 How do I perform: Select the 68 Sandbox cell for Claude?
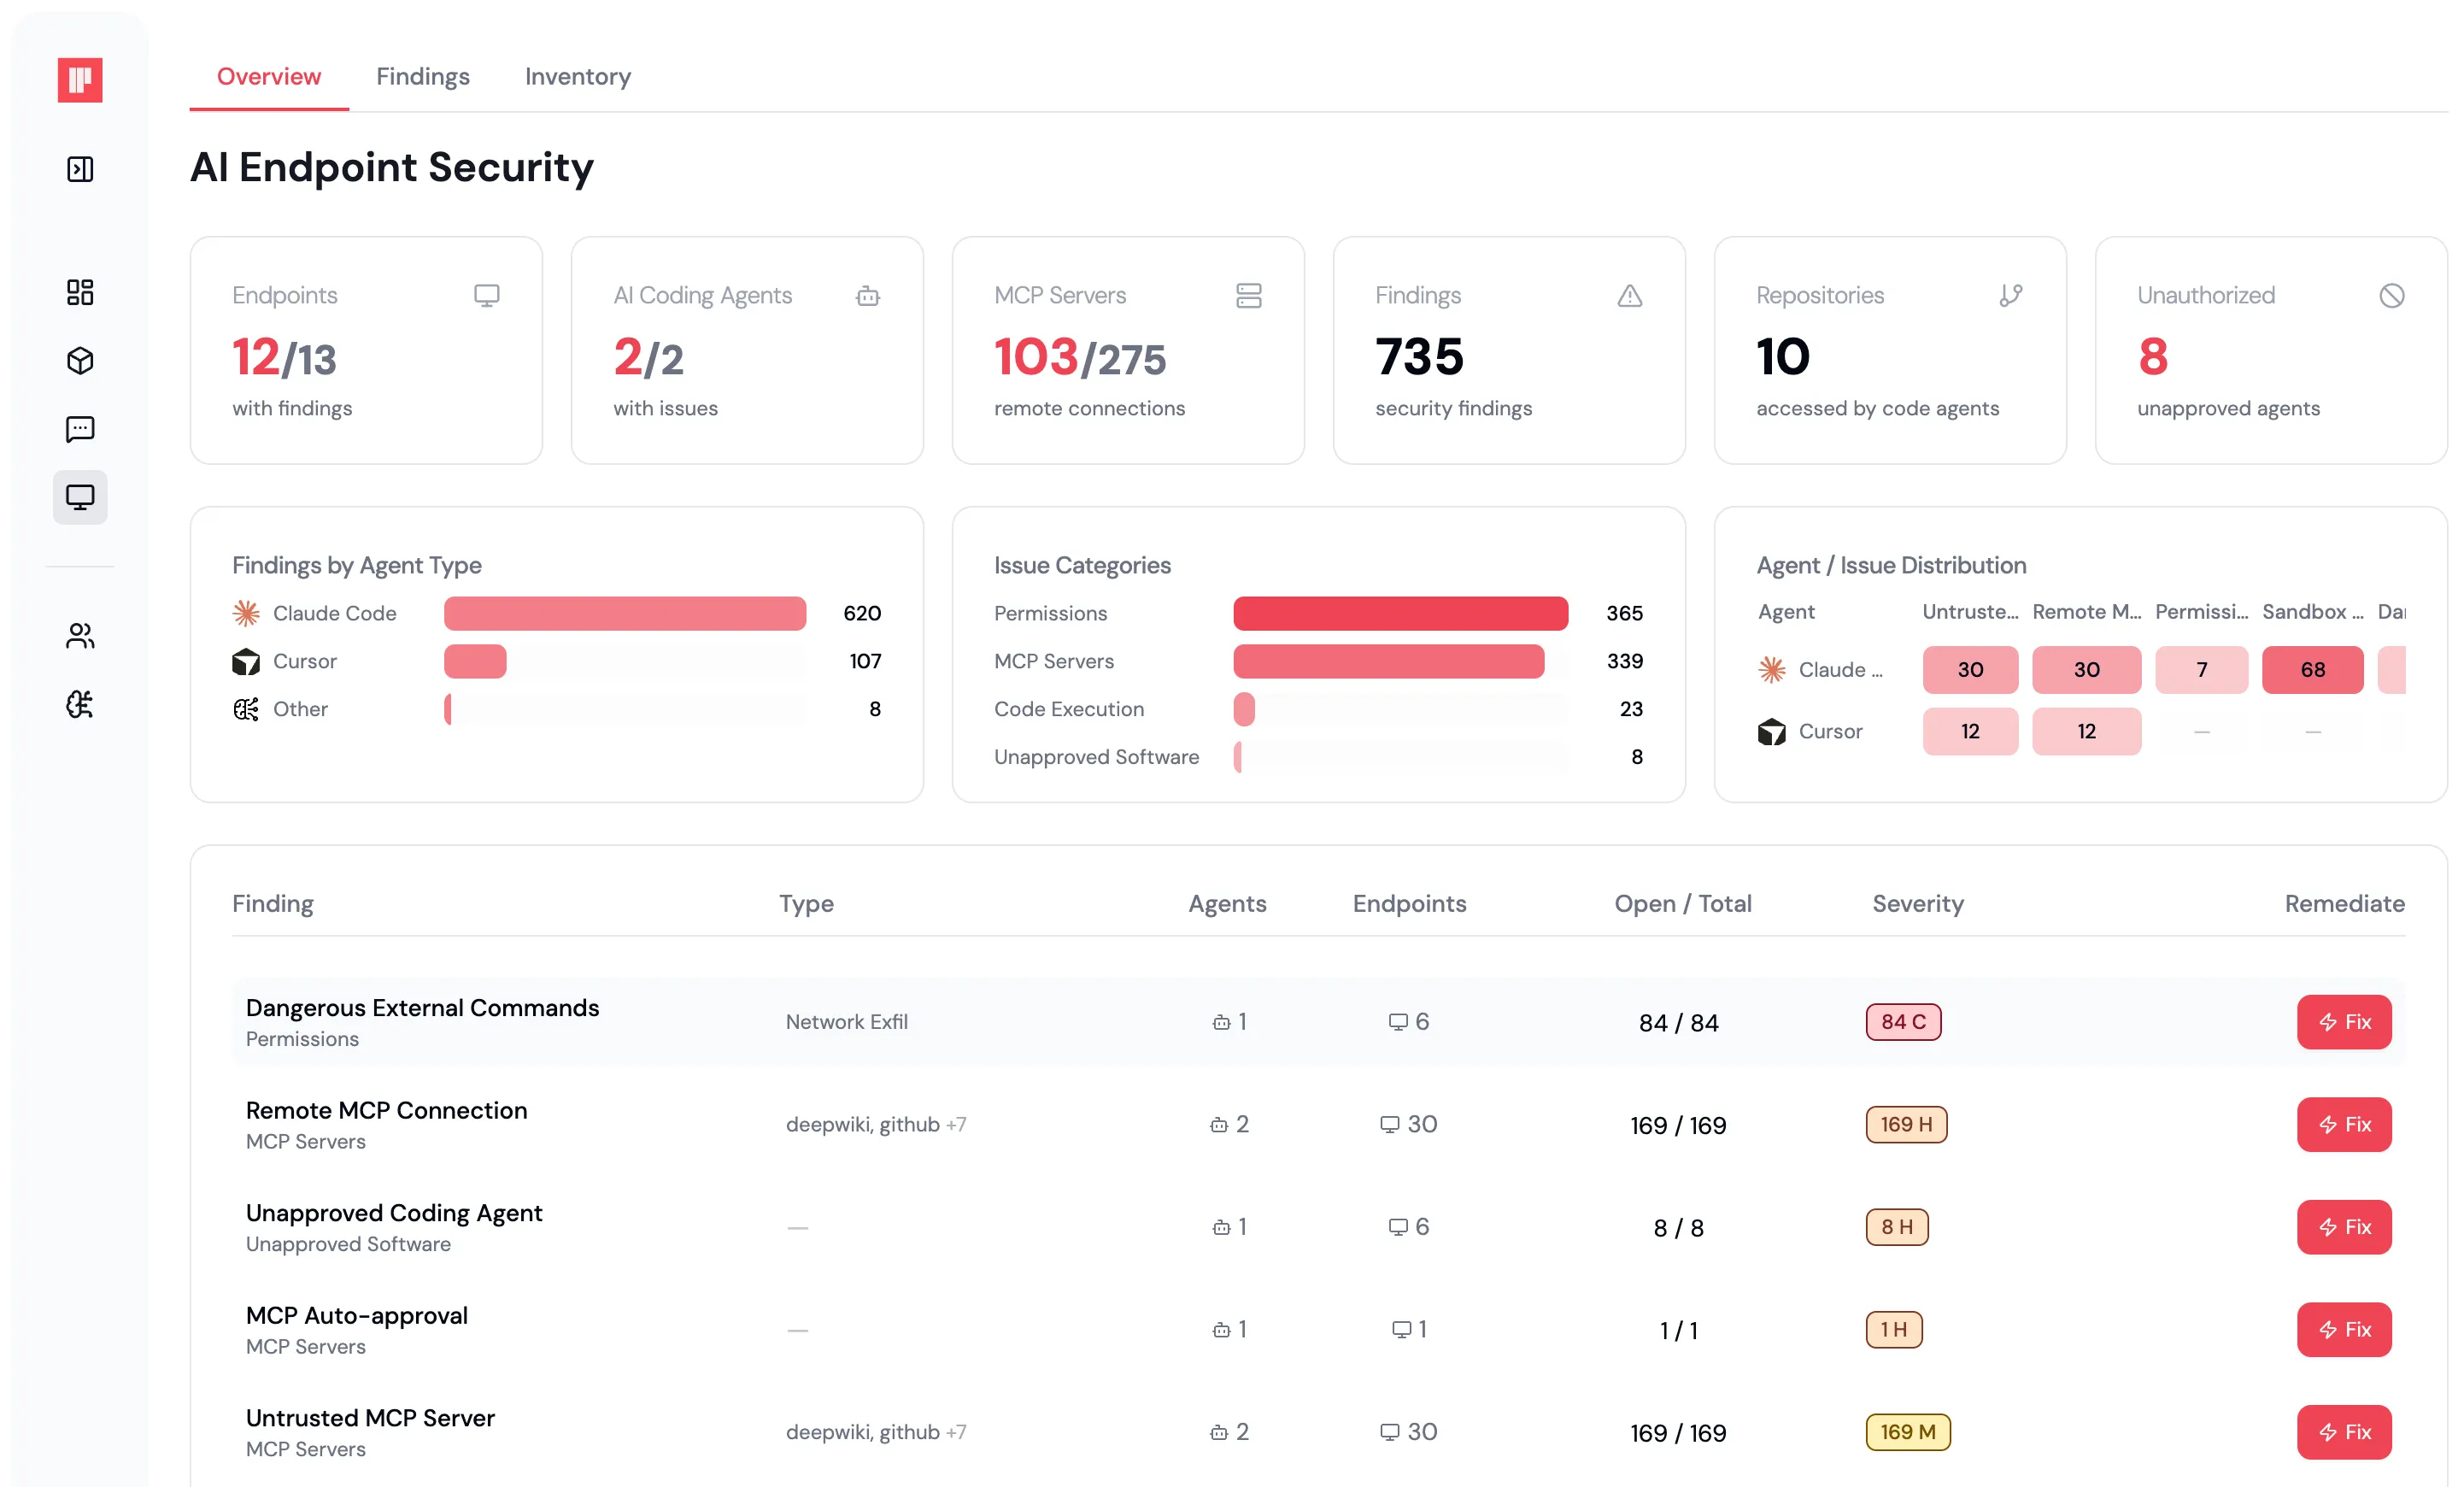coord(2311,670)
